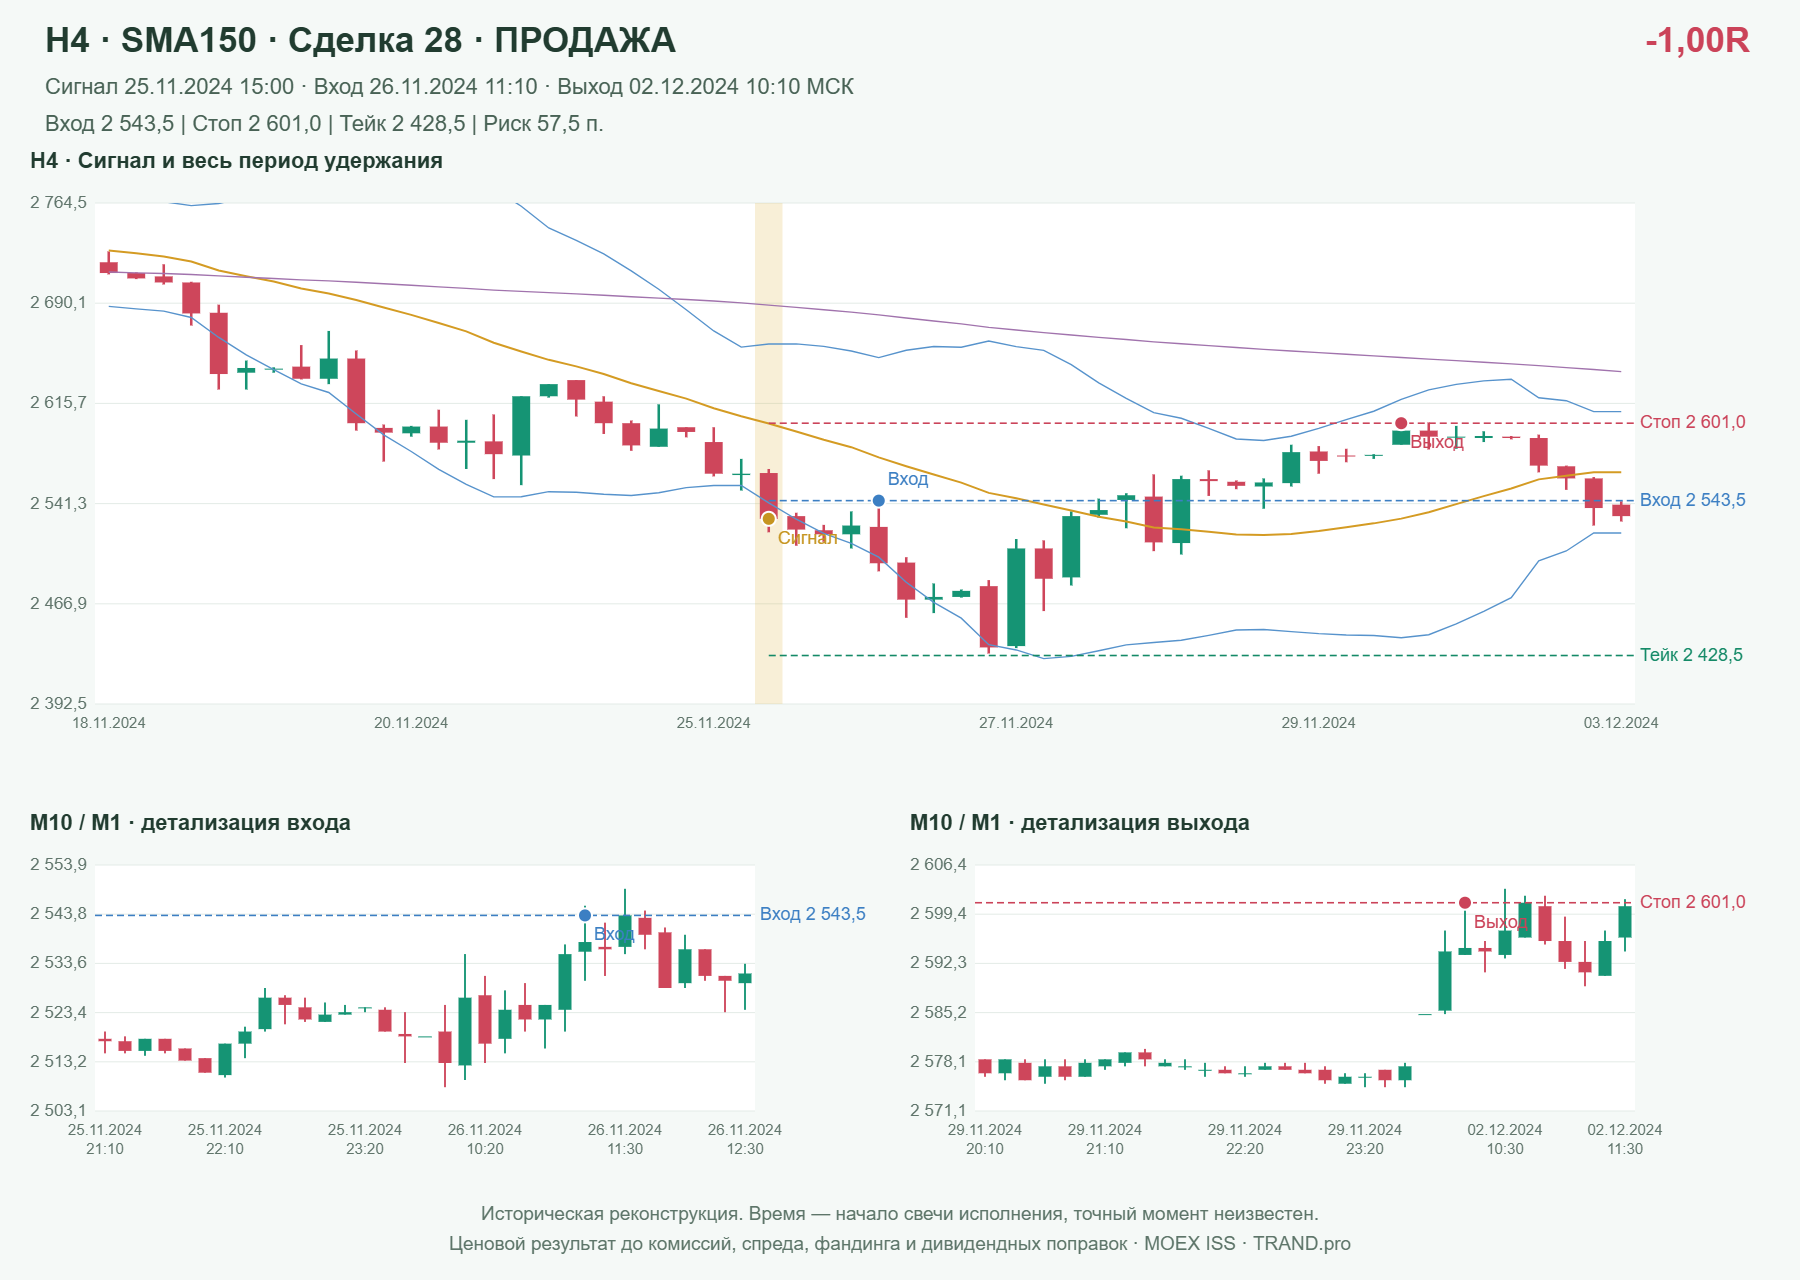Click the 2 690,1 price axis label
This screenshot has height=1280, width=1800.
[58, 303]
